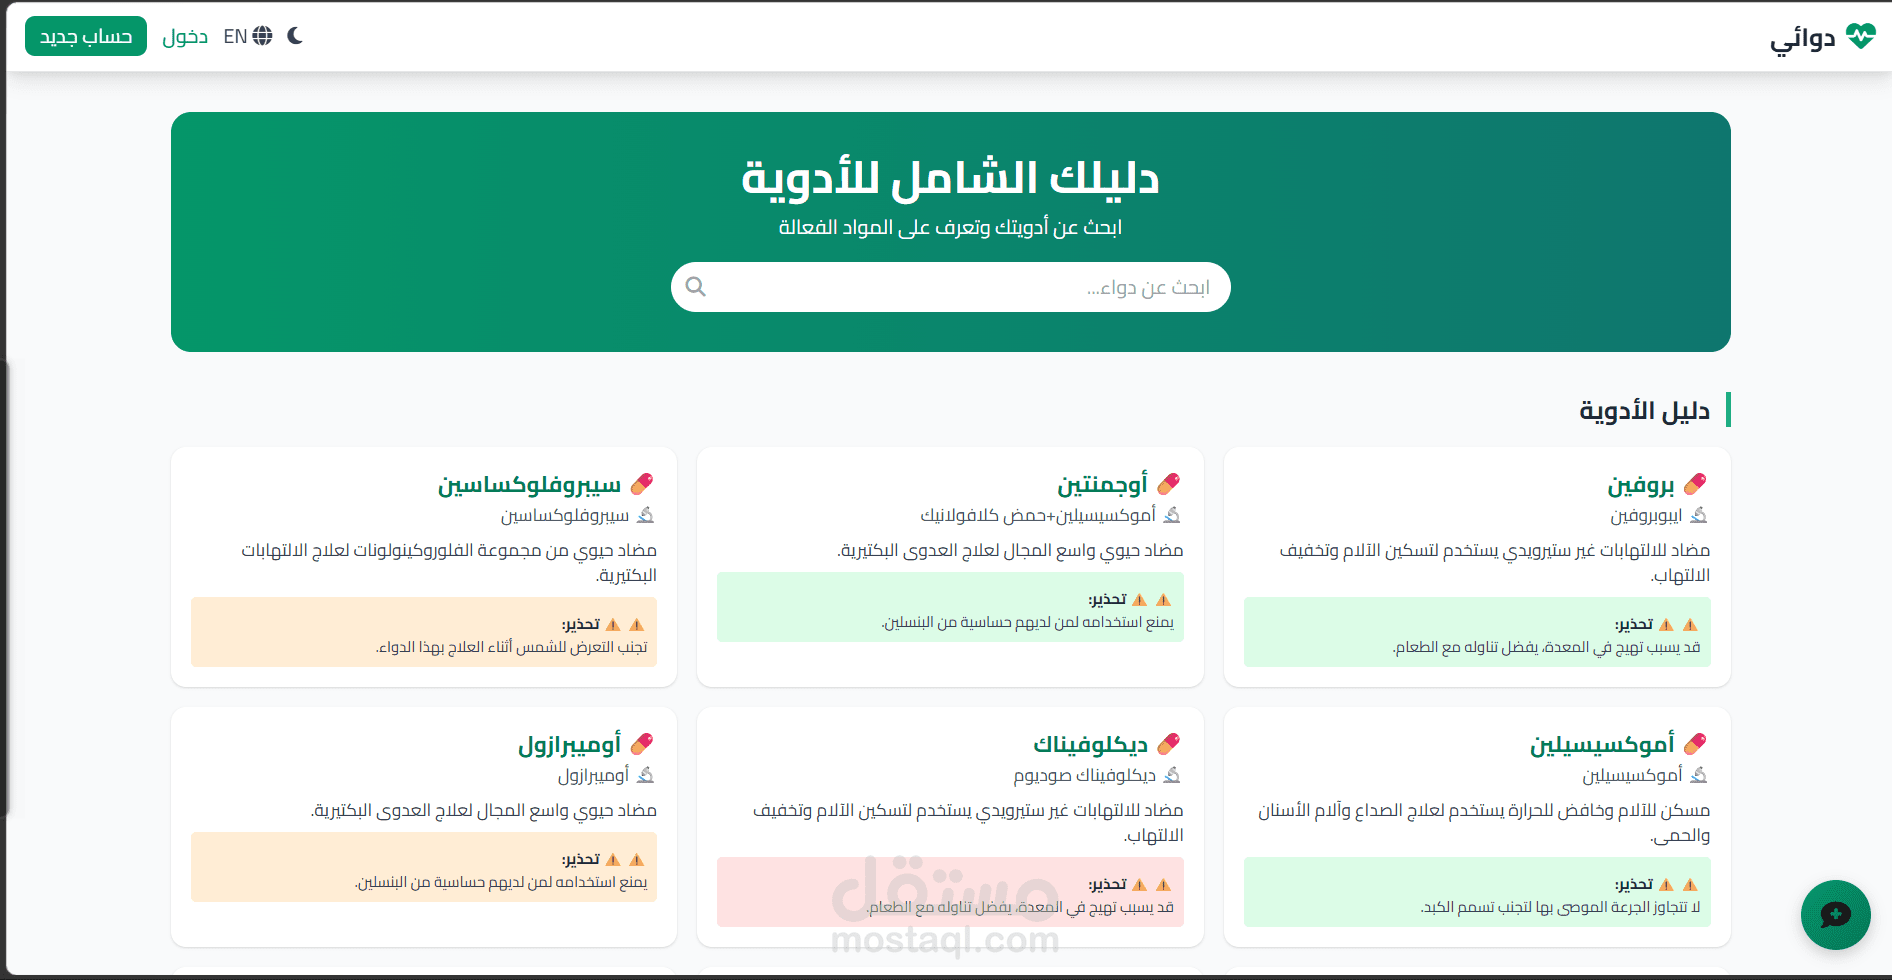Switch language via the EN globe icon

point(248,36)
